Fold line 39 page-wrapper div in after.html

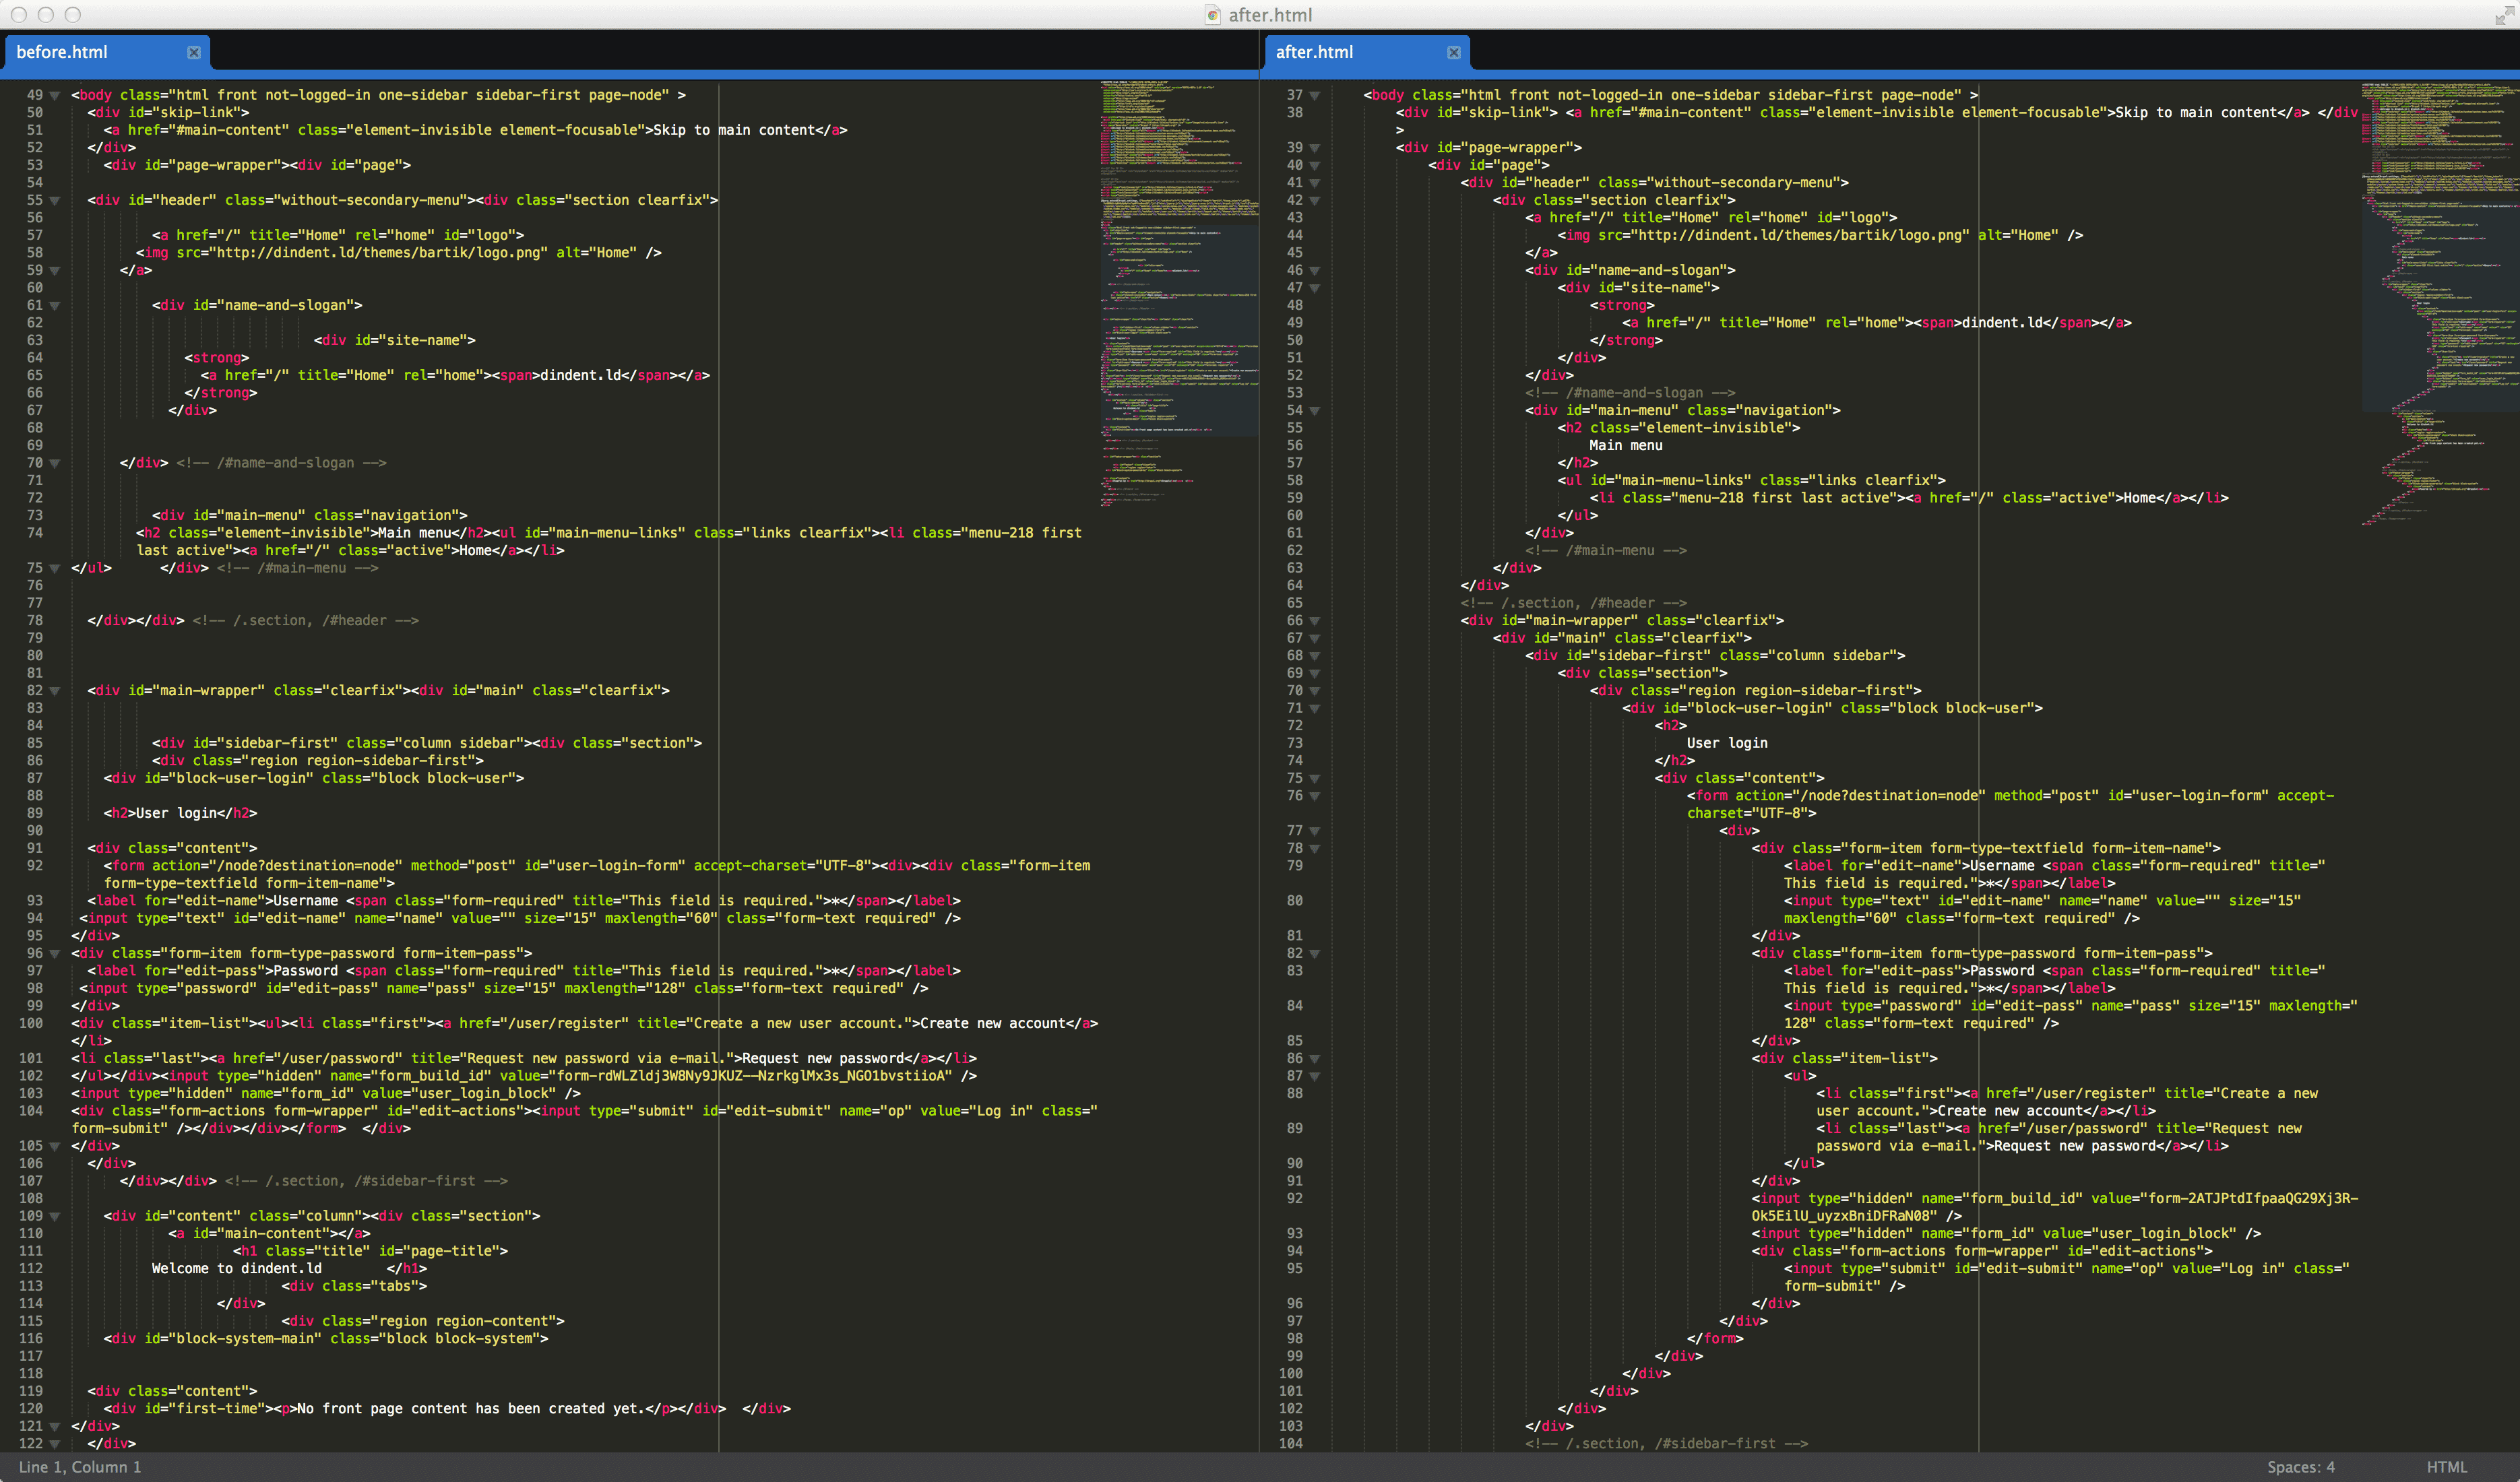[x=1315, y=148]
